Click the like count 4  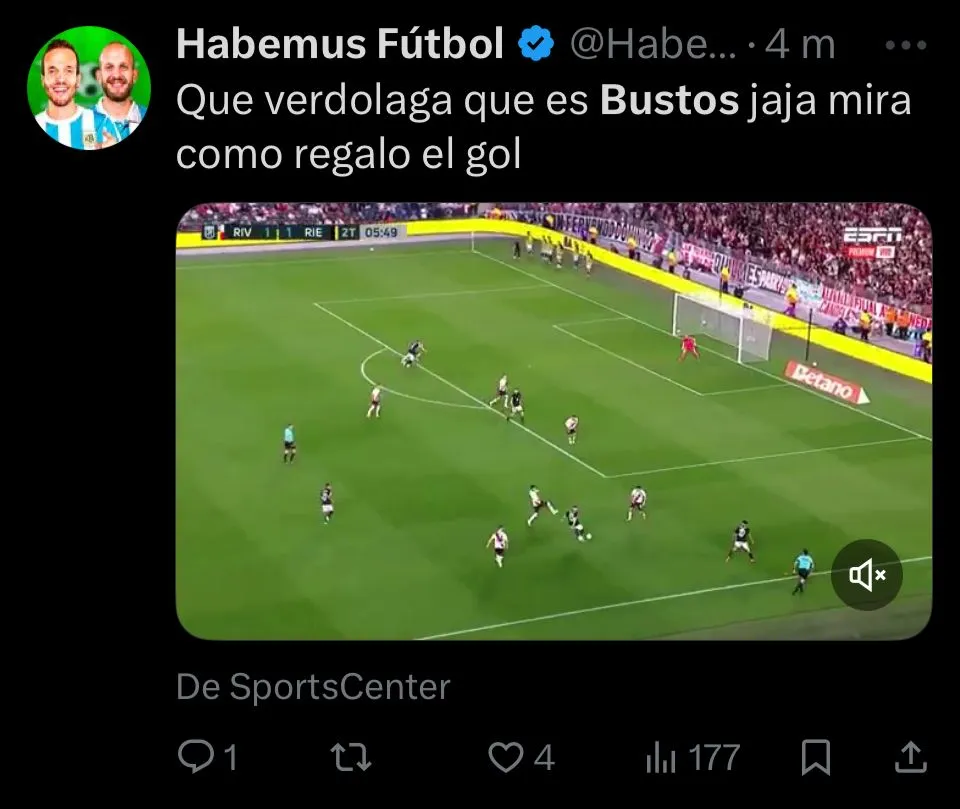(x=544, y=758)
